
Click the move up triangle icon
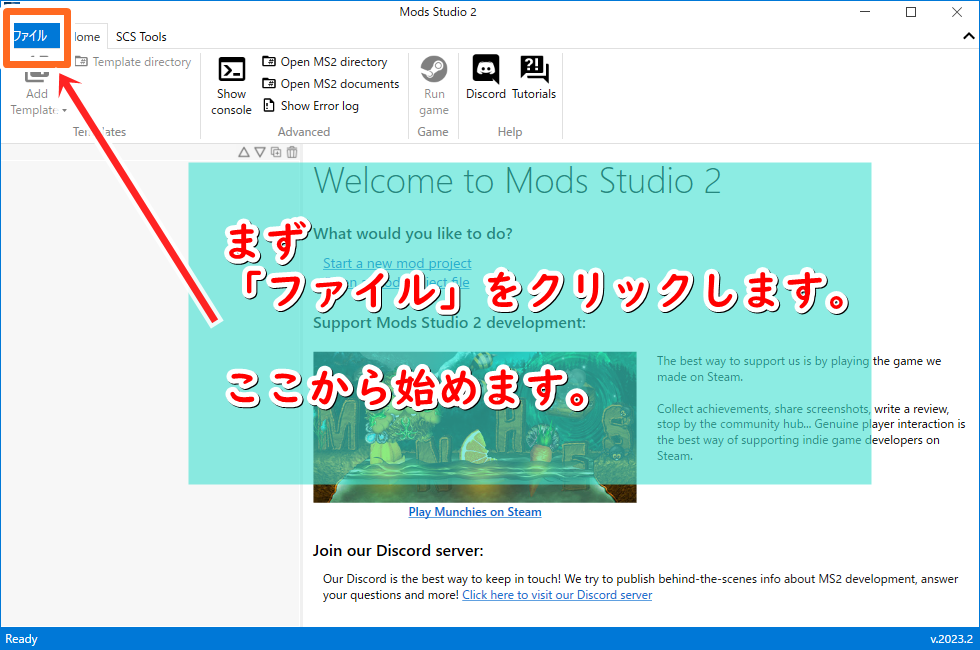point(244,152)
